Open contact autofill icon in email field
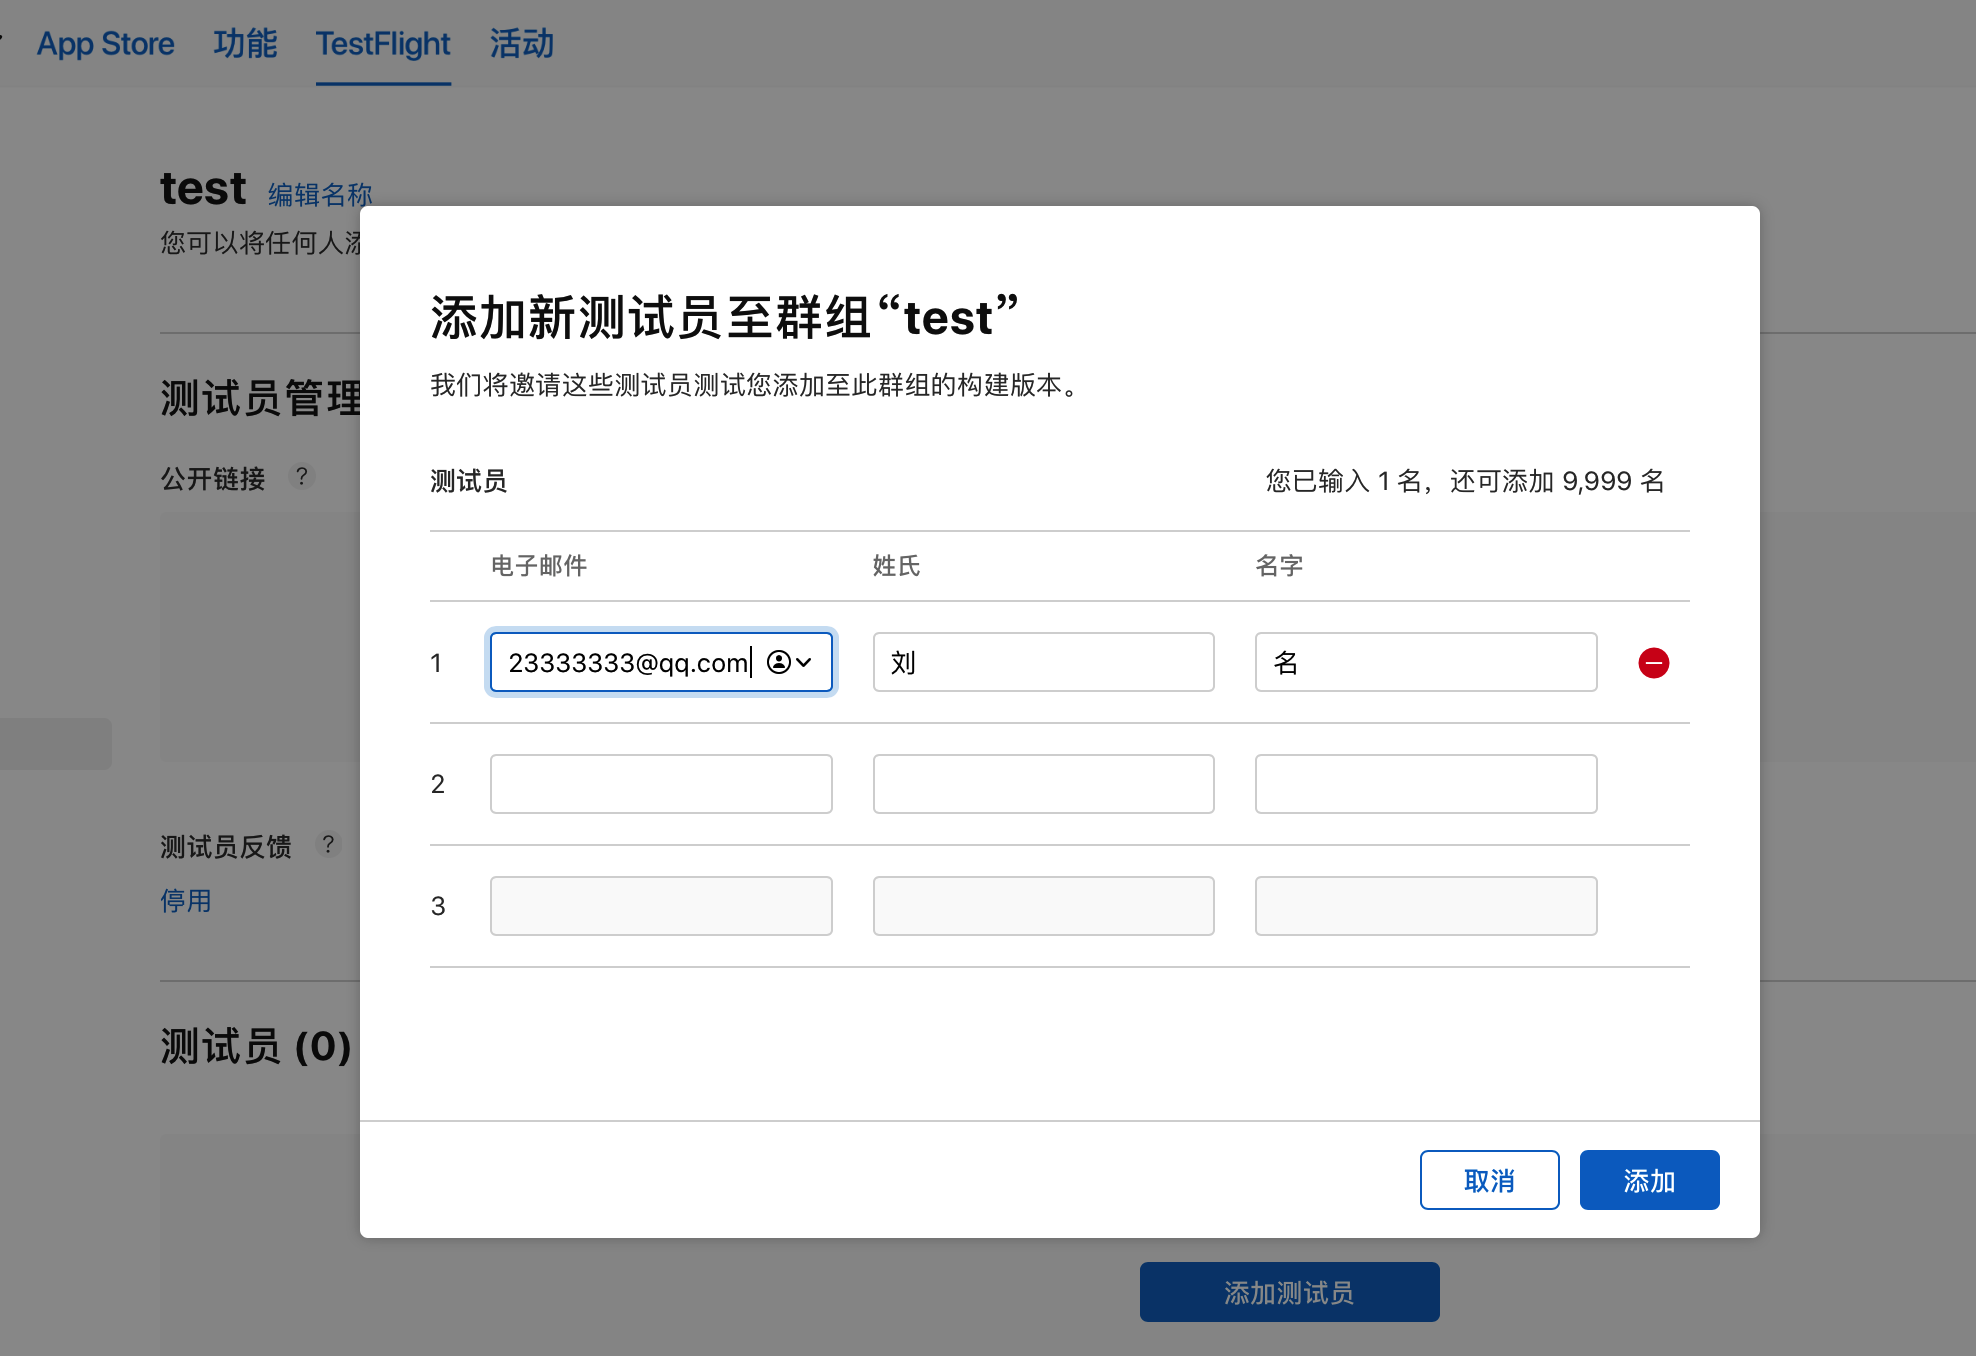The width and height of the screenshot is (1976, 1356). [789, 662]
